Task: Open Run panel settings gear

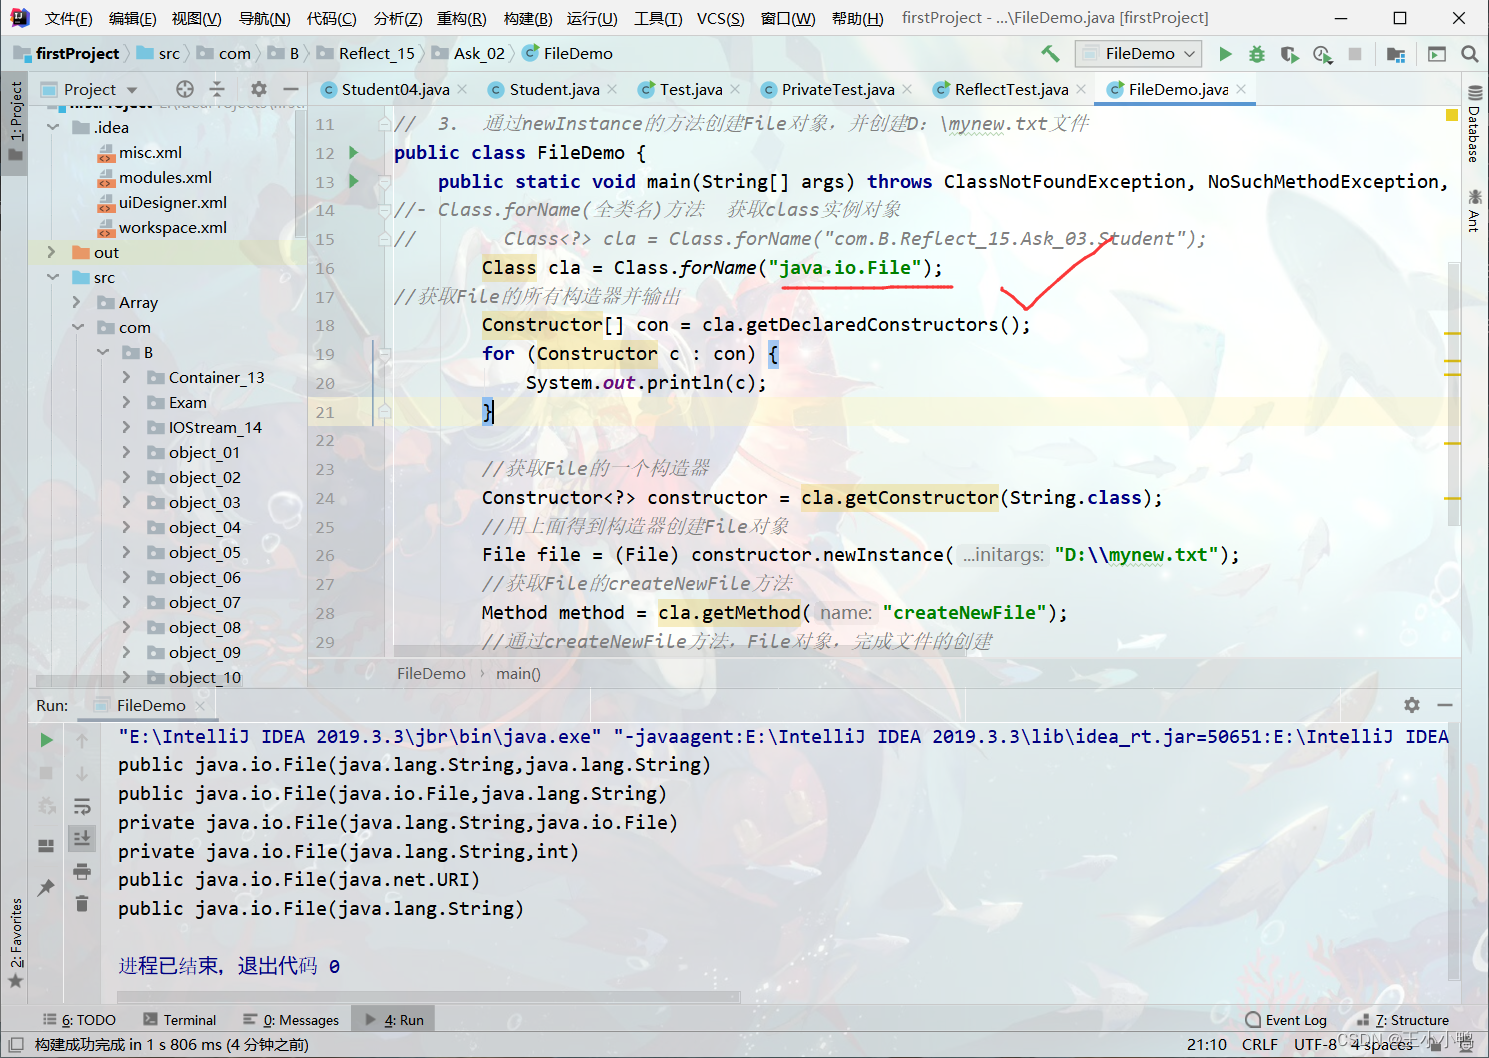Action: [1412, 705]
